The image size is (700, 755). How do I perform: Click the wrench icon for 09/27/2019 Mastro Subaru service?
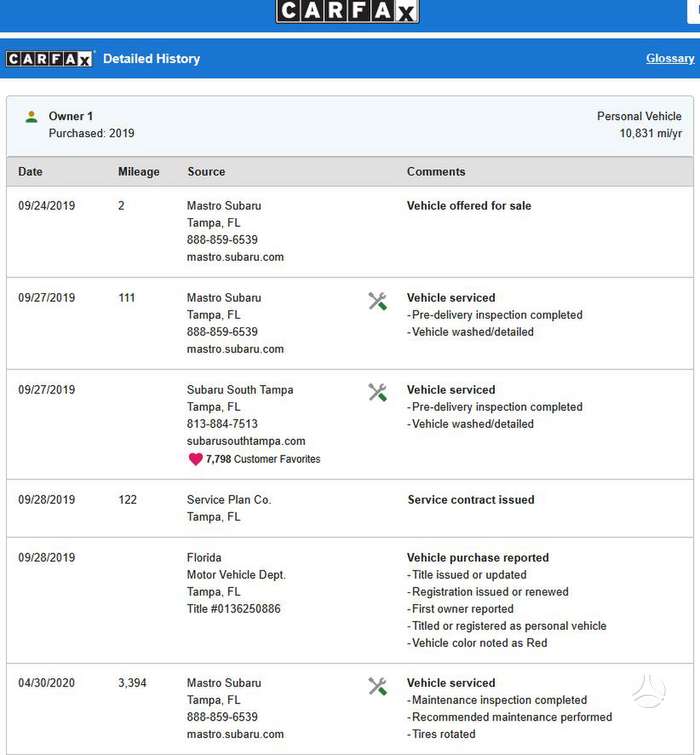tap(377, 301)
